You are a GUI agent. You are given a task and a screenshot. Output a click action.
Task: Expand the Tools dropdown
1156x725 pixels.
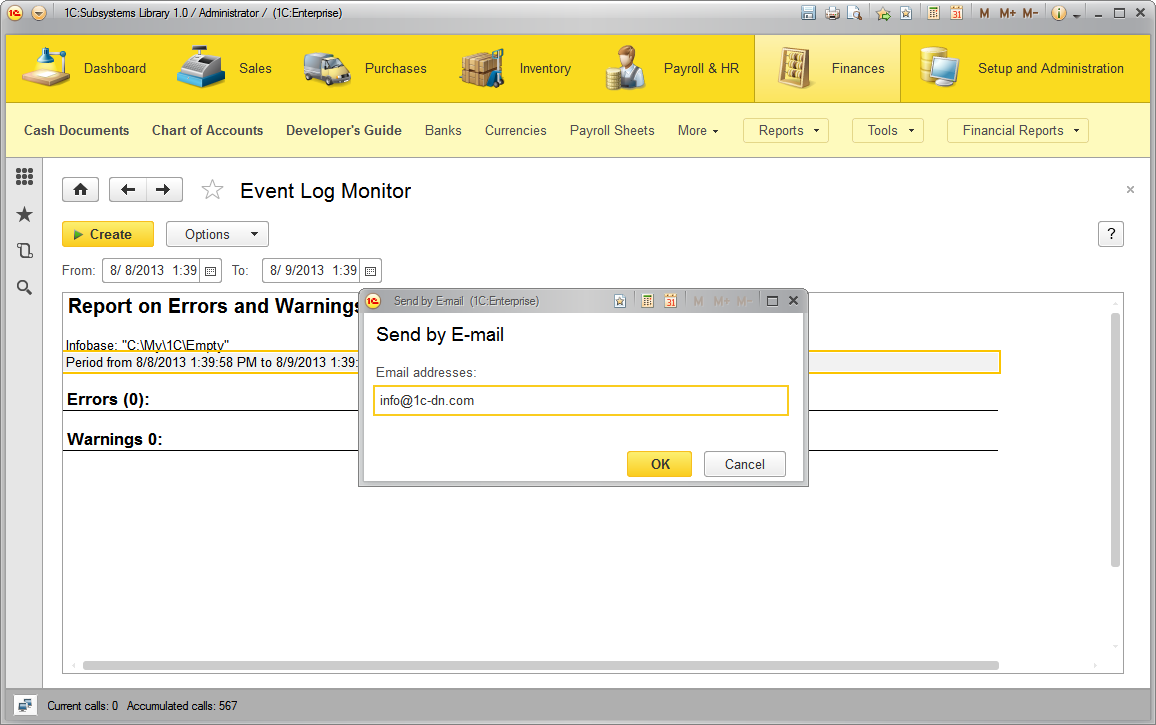coord(888,131)
